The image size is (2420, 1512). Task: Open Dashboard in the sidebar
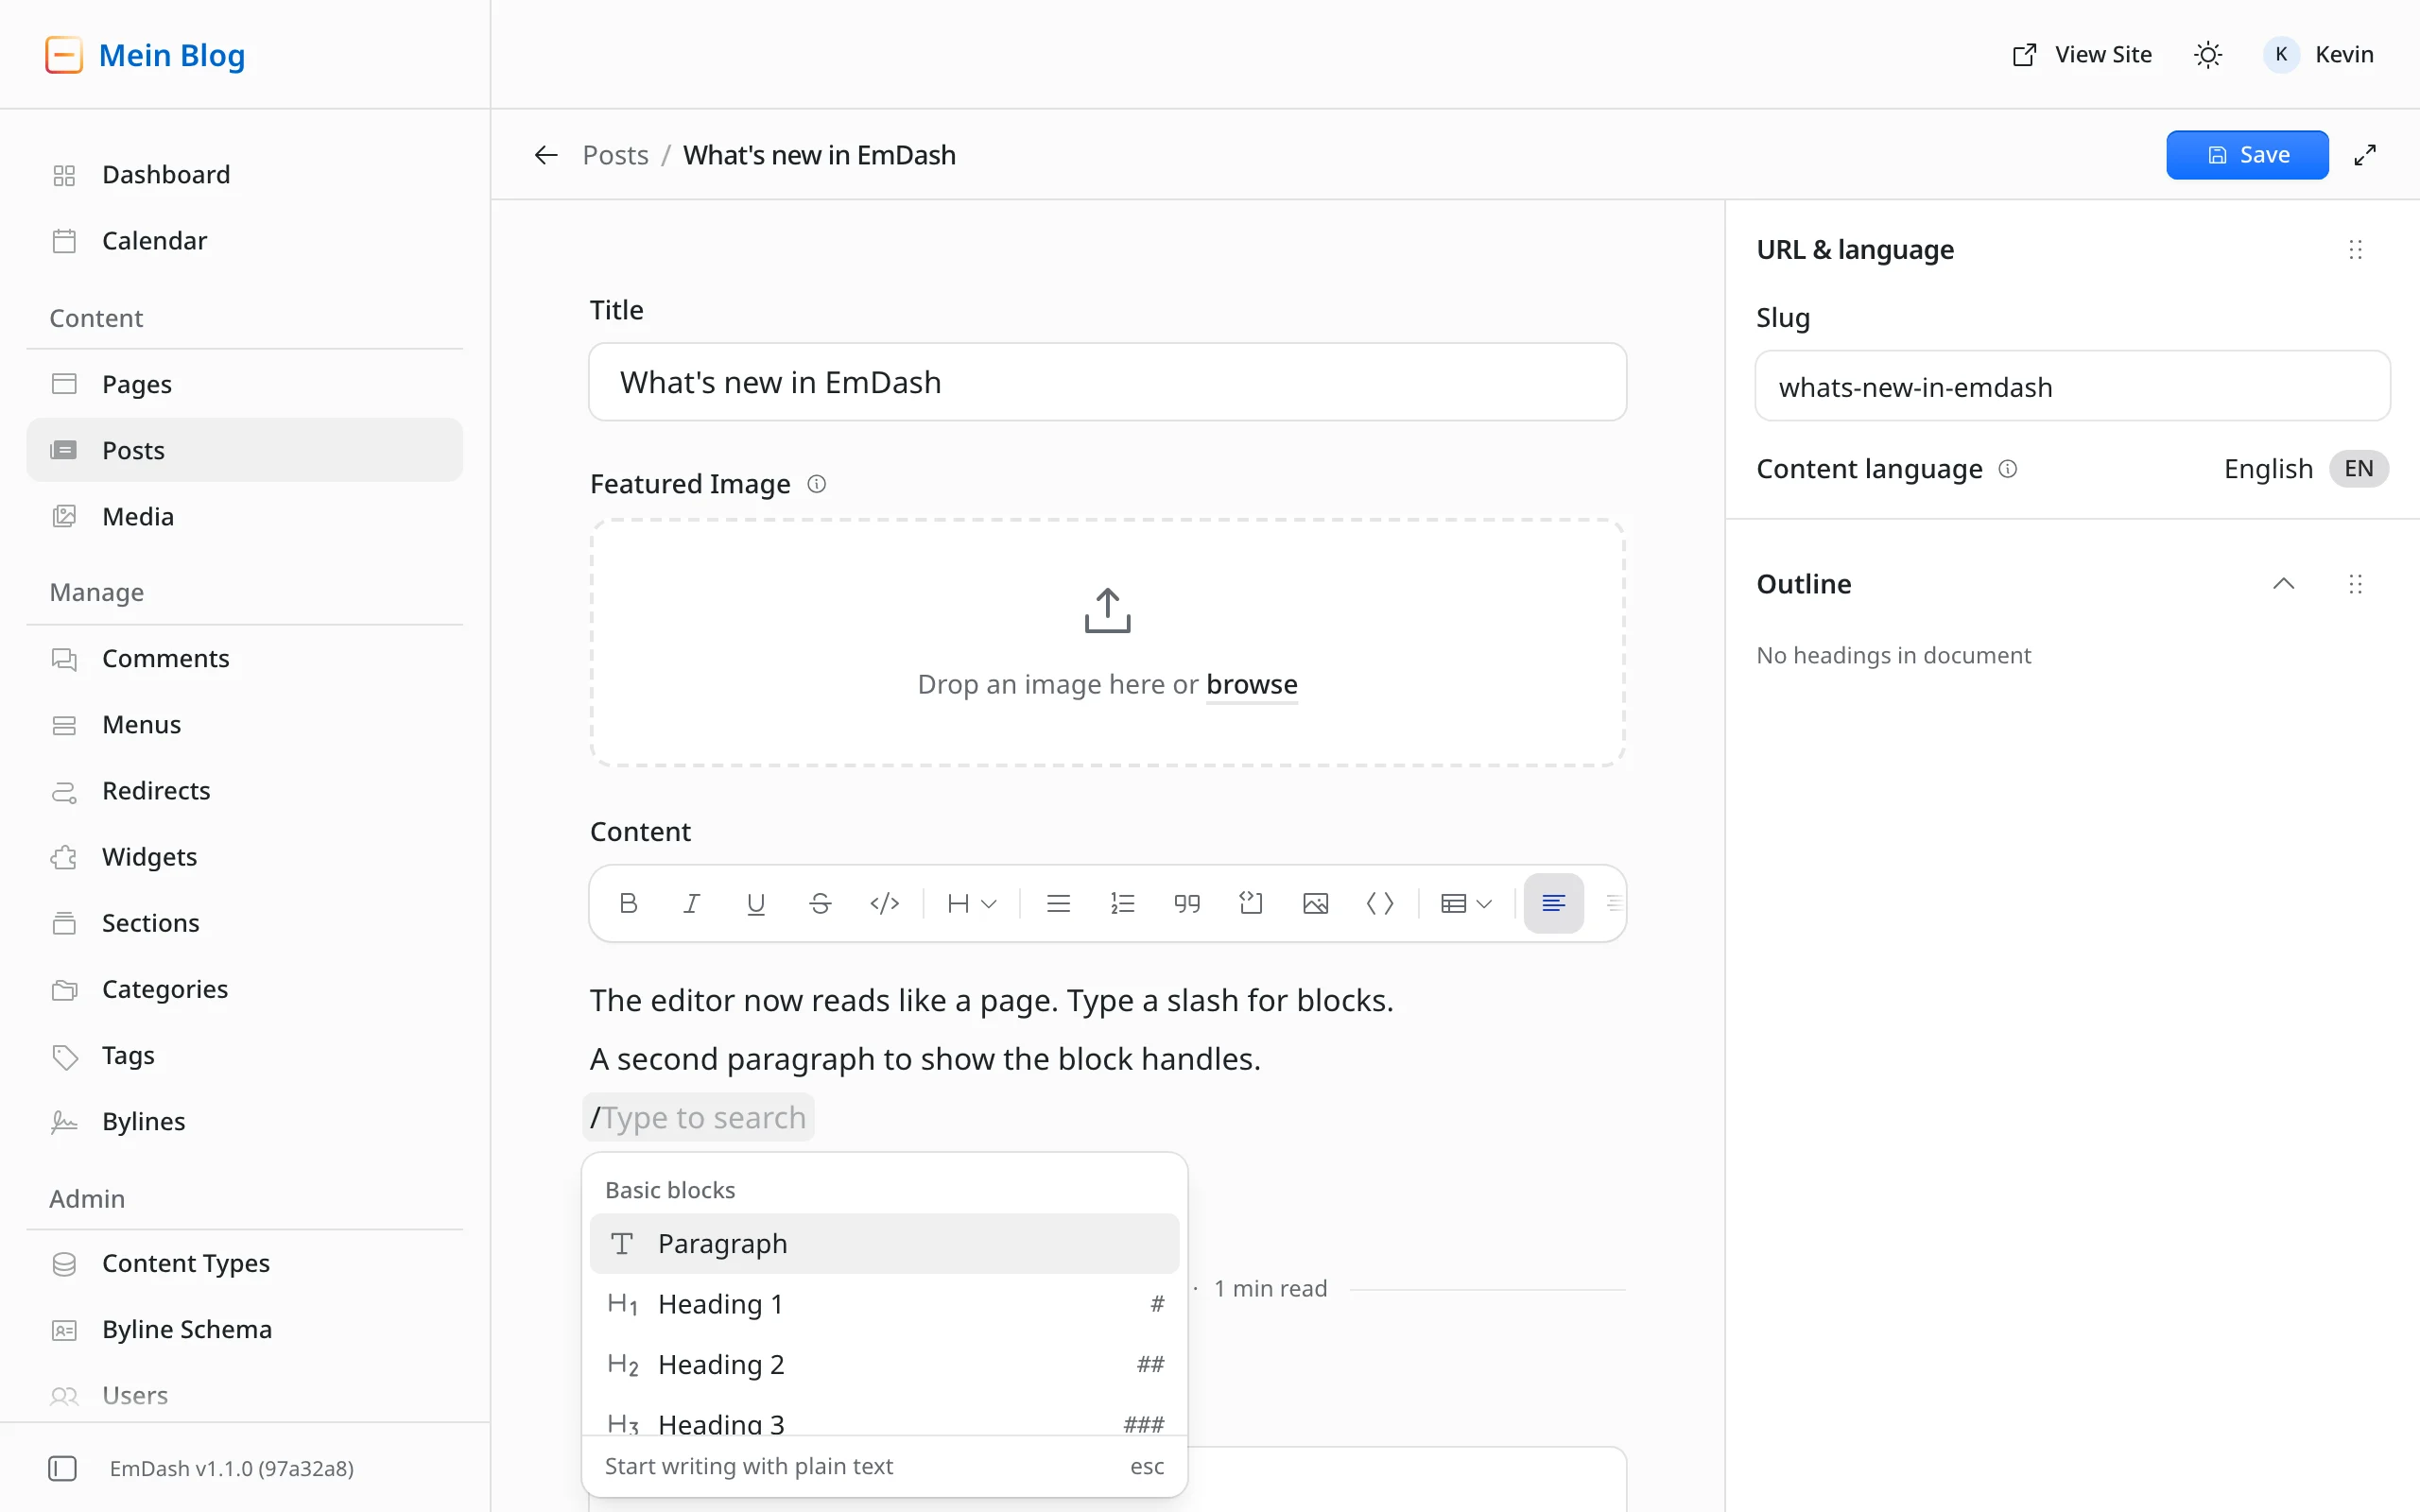244,174
